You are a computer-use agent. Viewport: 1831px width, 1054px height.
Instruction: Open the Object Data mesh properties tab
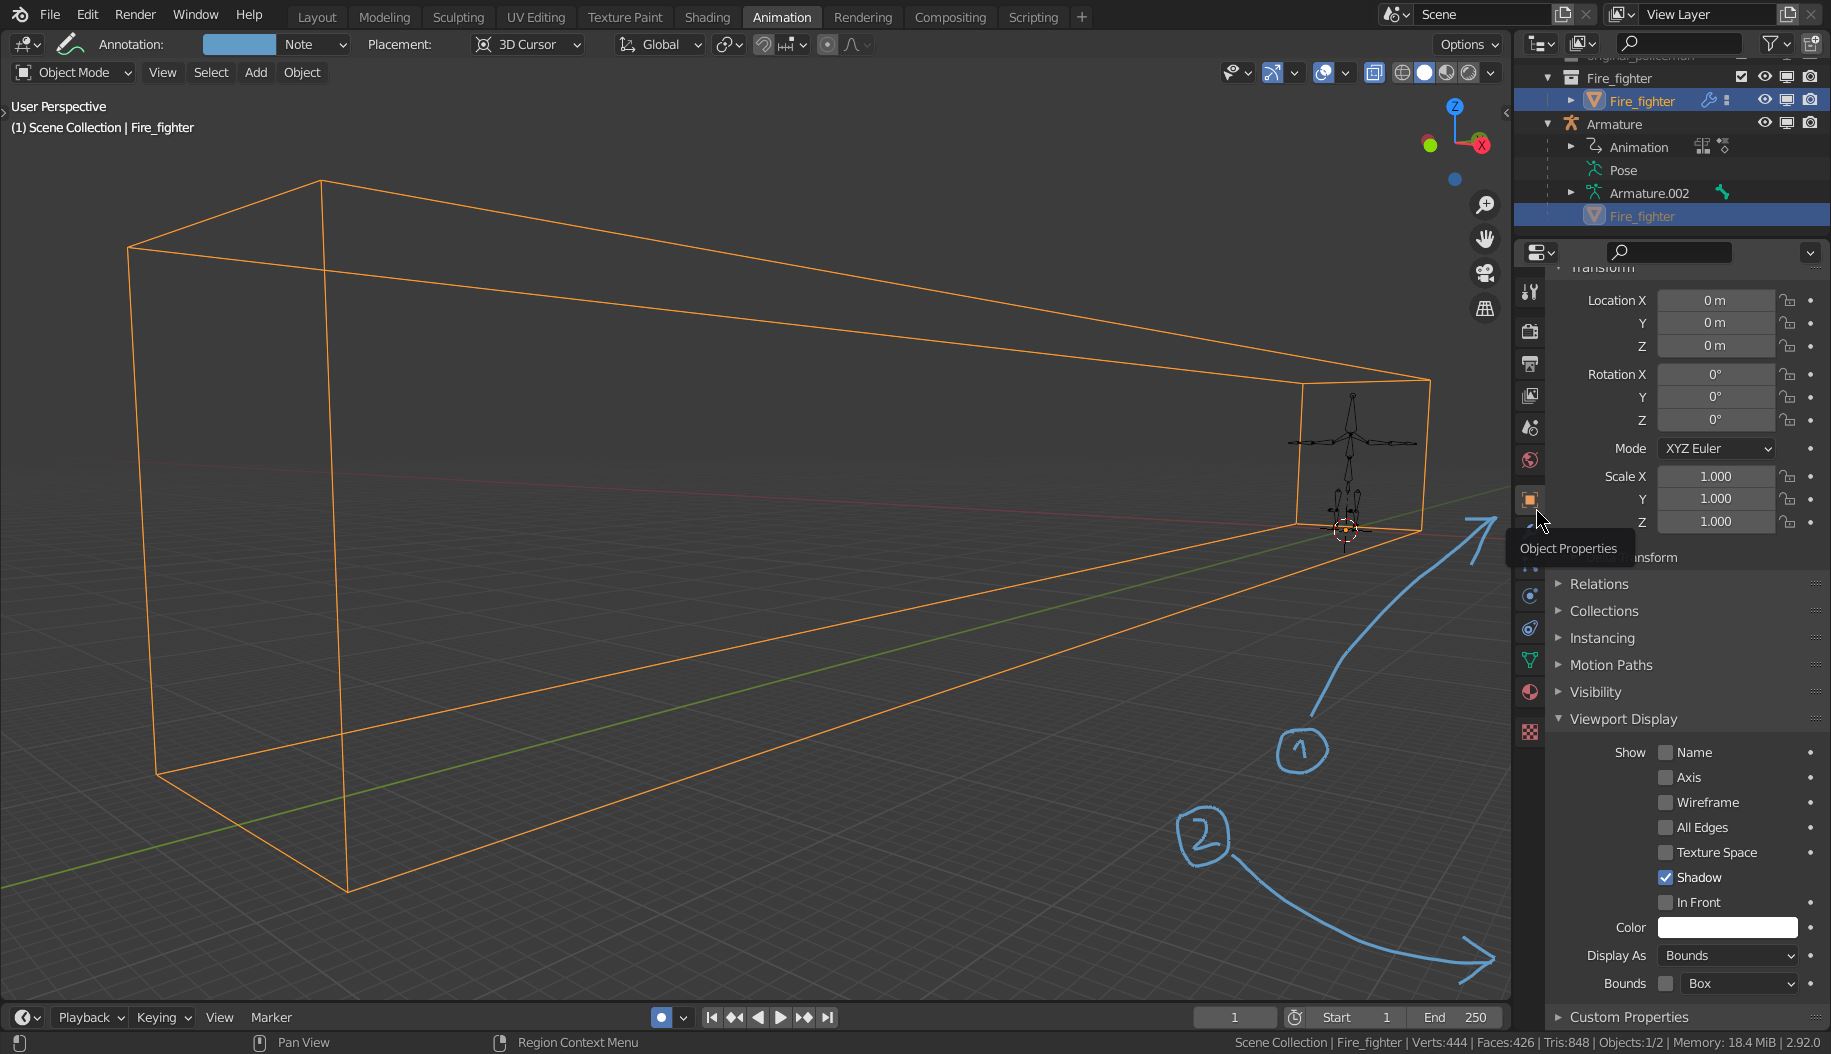click(1529, 660)
